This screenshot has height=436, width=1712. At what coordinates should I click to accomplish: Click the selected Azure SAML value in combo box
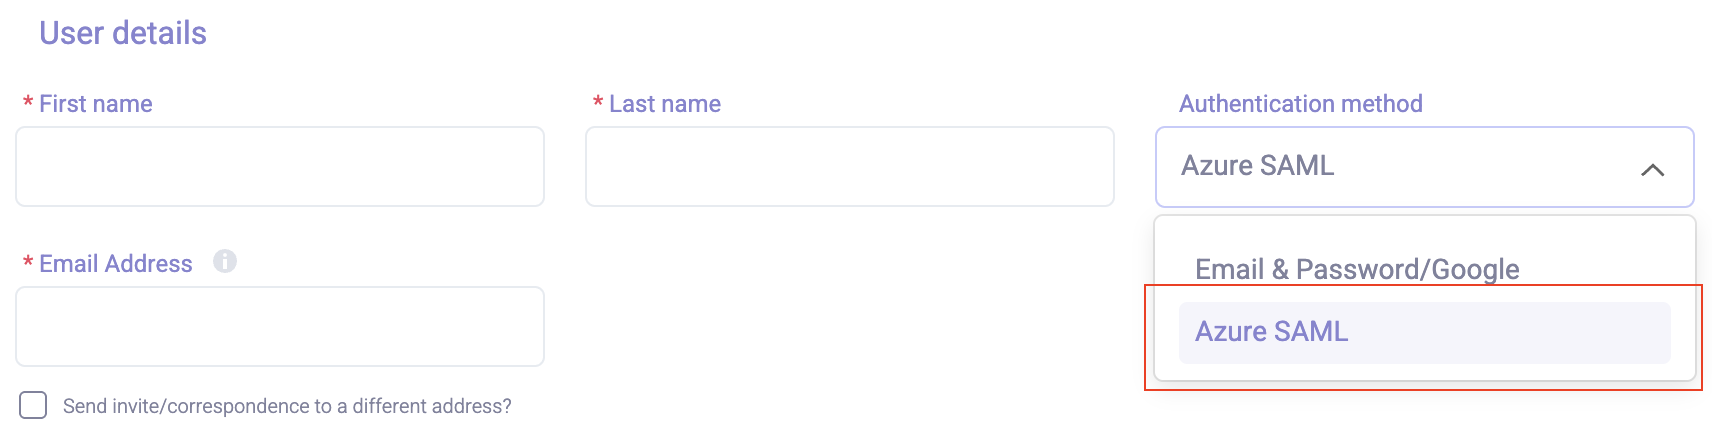[x=1258, y=166]
